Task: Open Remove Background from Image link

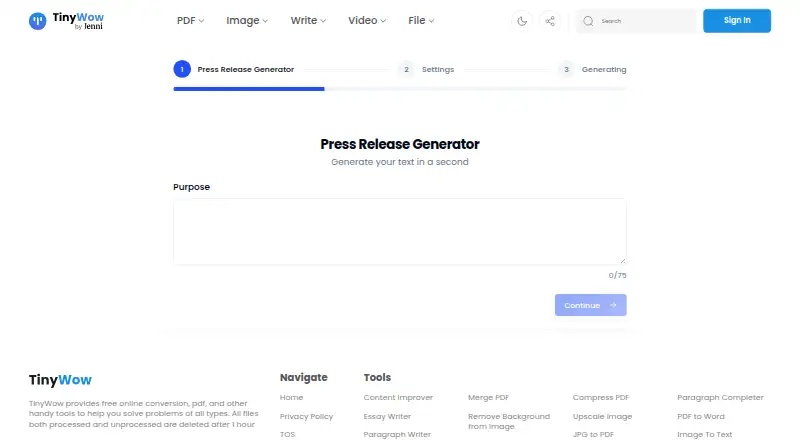Action: [x=509, y=421]
